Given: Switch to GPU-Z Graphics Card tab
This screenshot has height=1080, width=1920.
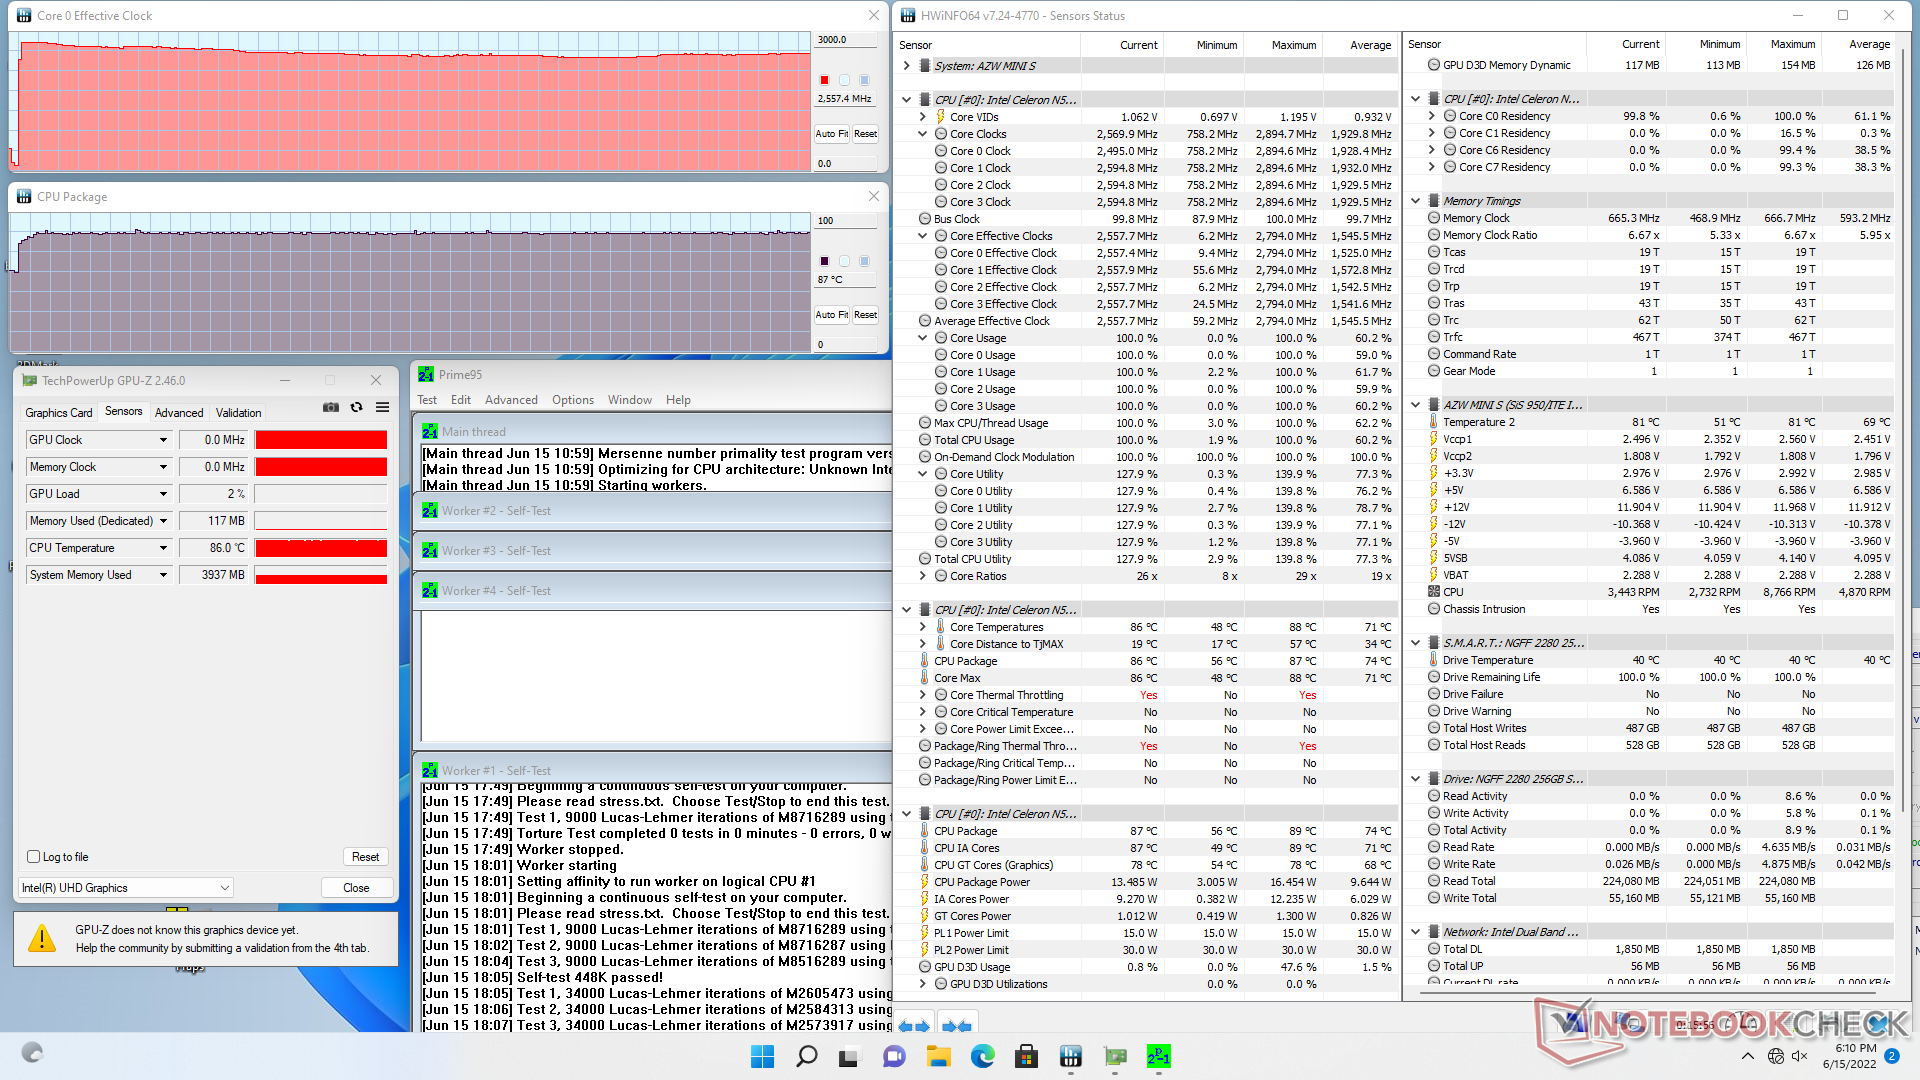Looking at the screenshot, I should (59, 413).
